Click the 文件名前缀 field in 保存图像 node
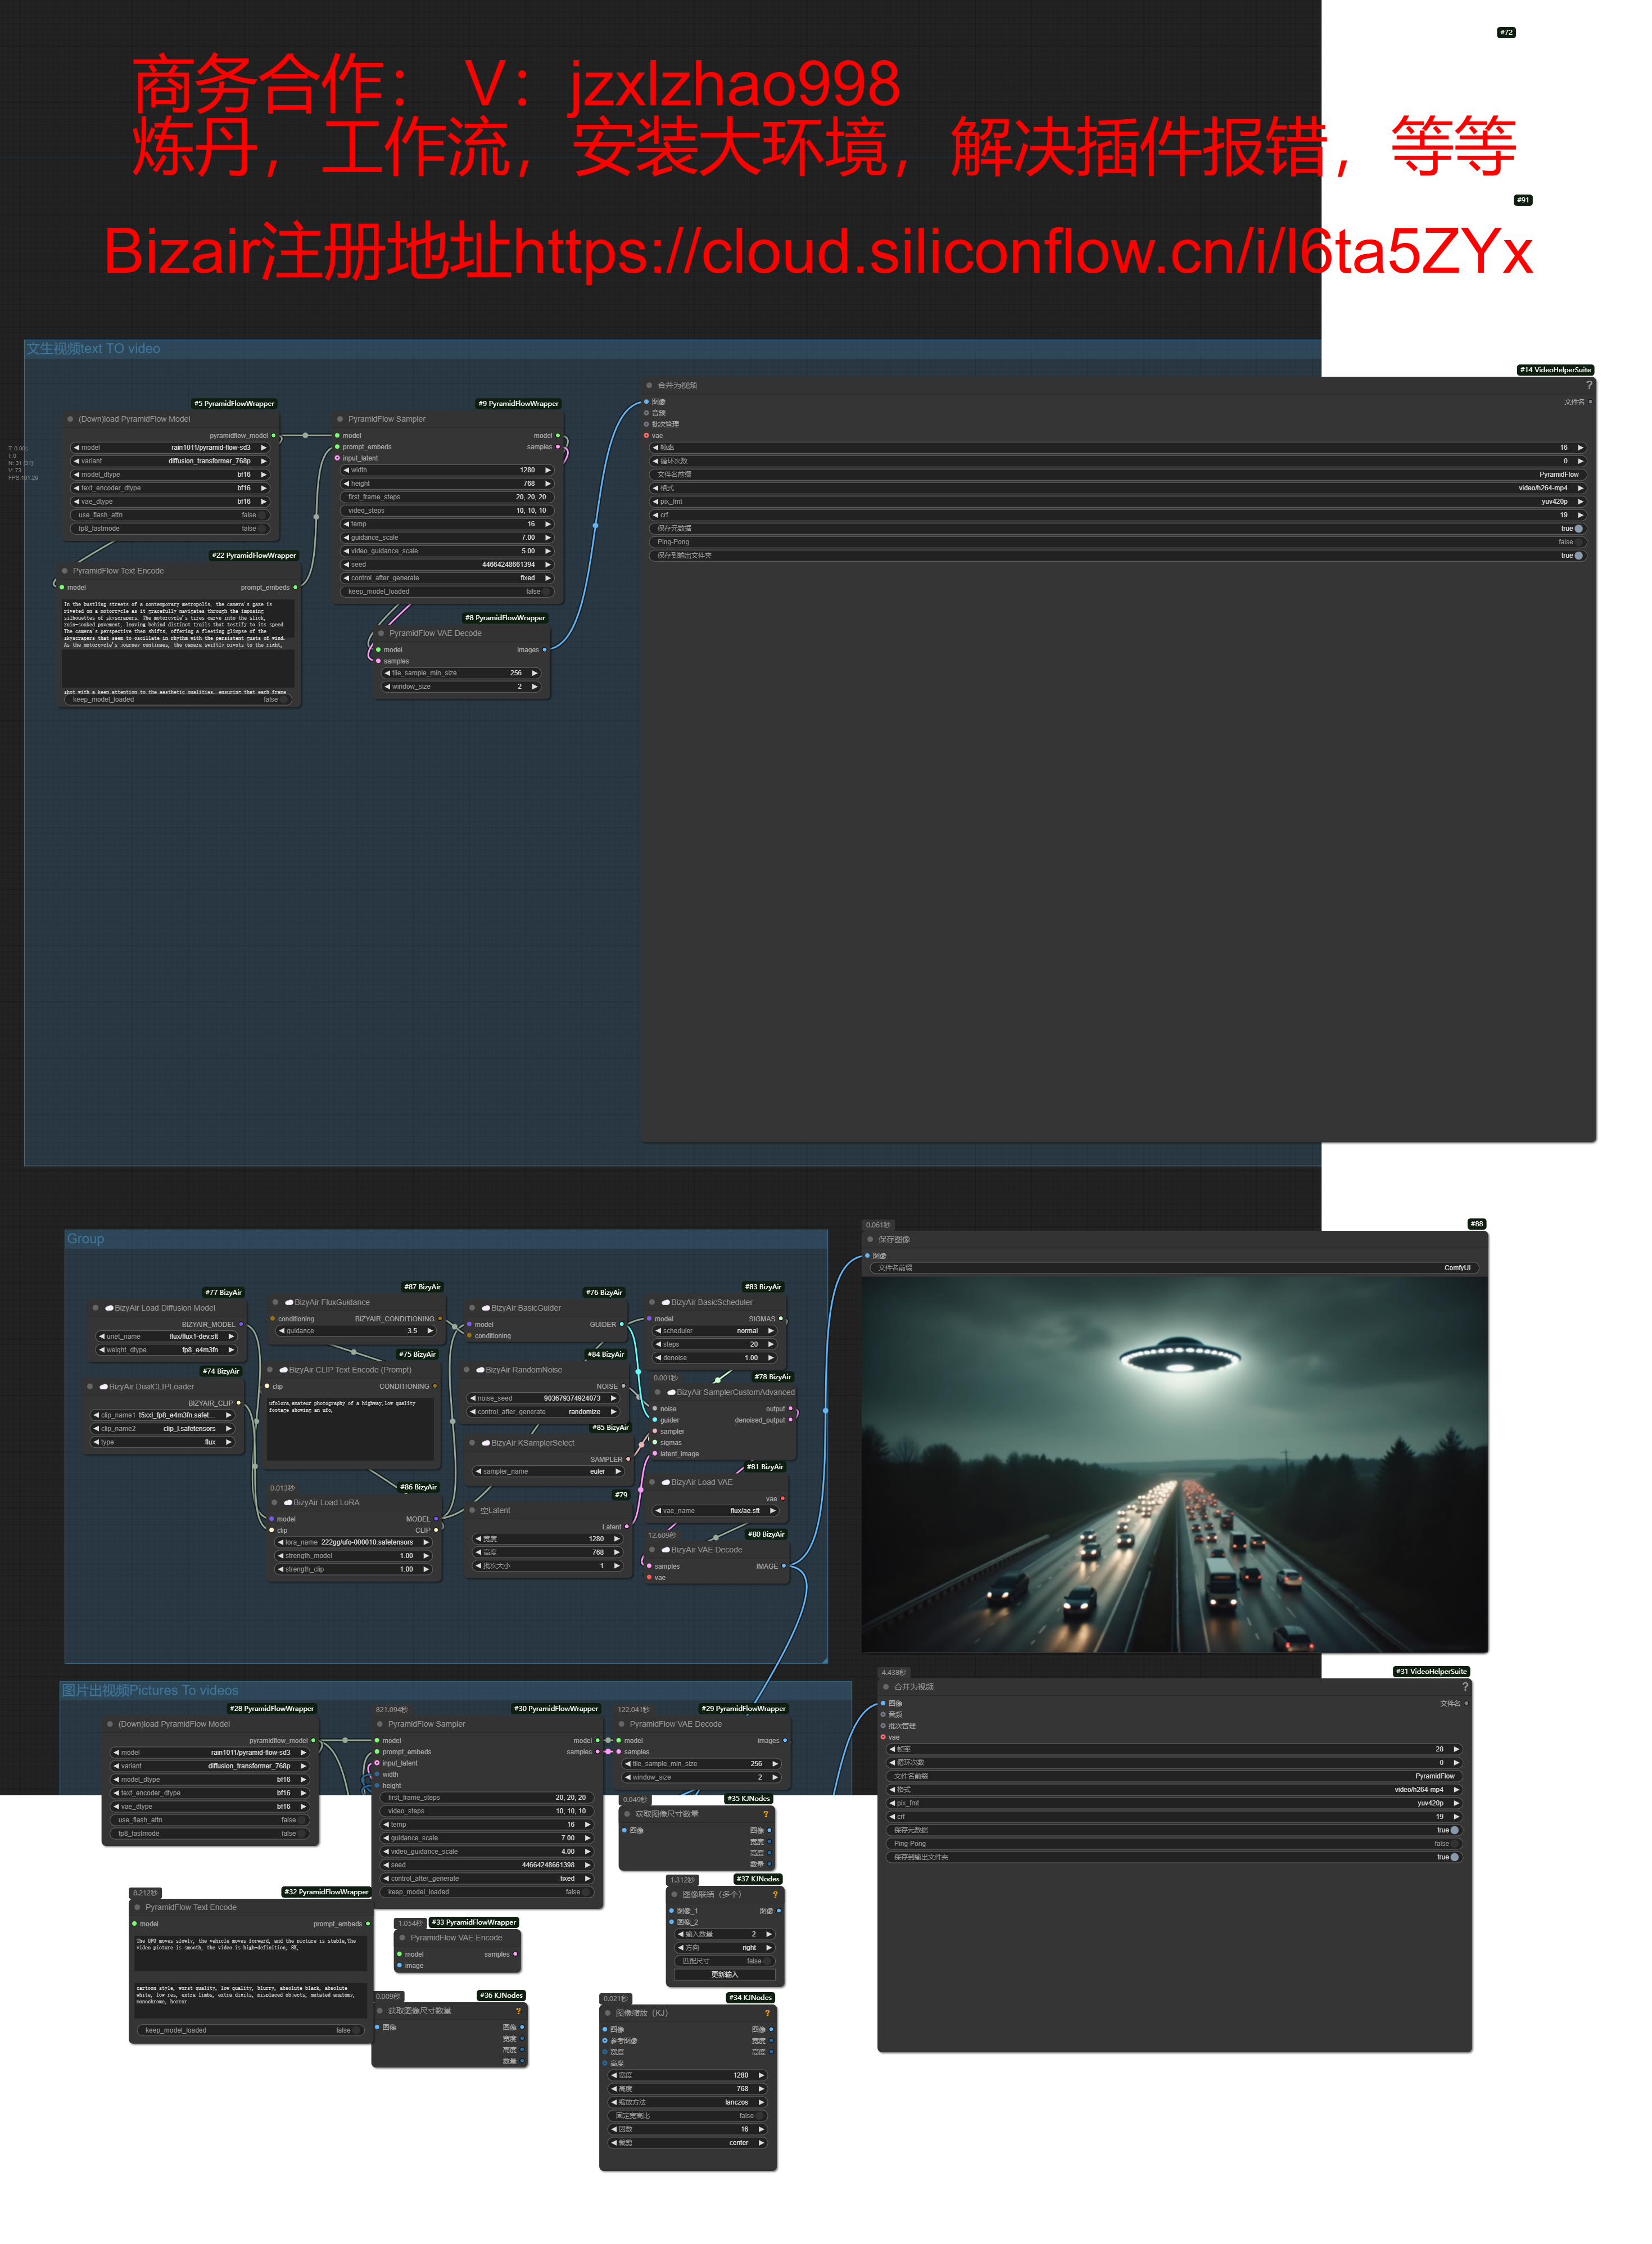The height and width of the screenshot is (2244, 1652). [1174, 1268]
